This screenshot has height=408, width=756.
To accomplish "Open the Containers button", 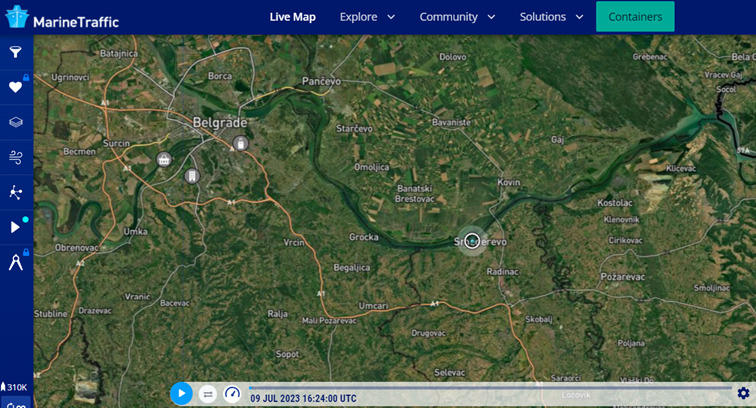I will 635,17.
